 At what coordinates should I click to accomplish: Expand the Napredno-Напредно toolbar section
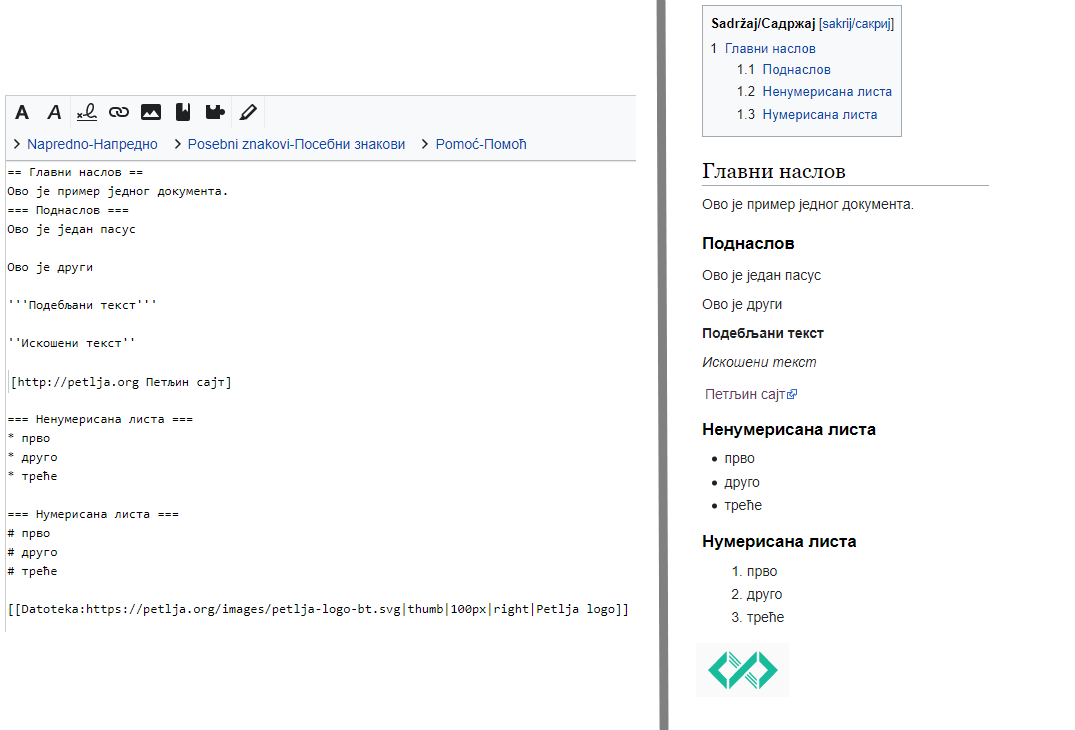click(x=91, y=144)
